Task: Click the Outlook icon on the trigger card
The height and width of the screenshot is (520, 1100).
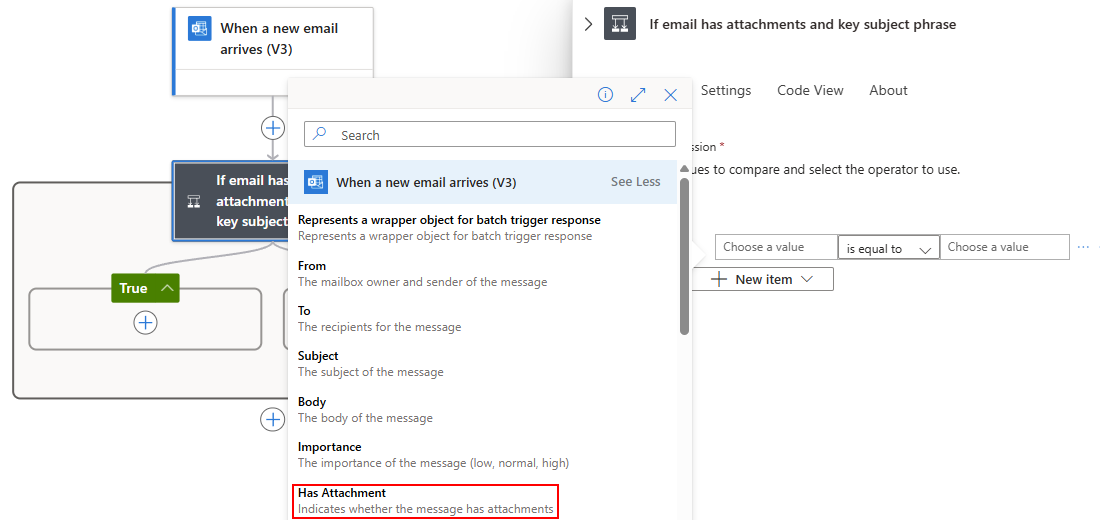Action: 200,29
